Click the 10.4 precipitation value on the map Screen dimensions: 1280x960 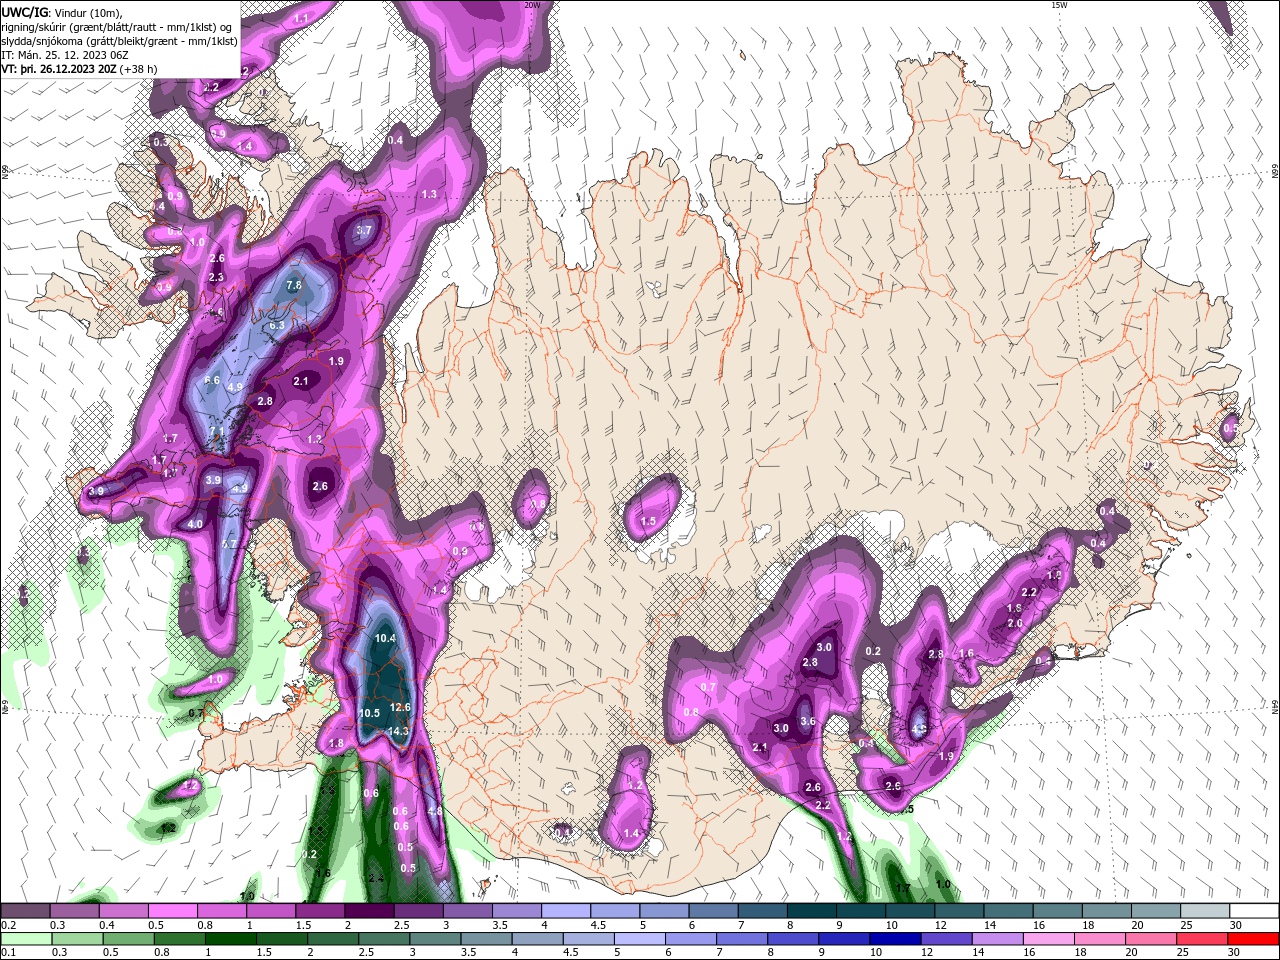[385, 638]
